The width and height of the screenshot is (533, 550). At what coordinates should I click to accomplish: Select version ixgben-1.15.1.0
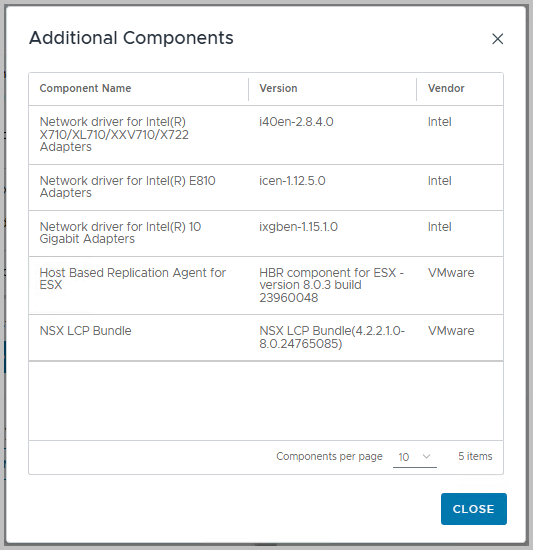[x=298, y=227]
